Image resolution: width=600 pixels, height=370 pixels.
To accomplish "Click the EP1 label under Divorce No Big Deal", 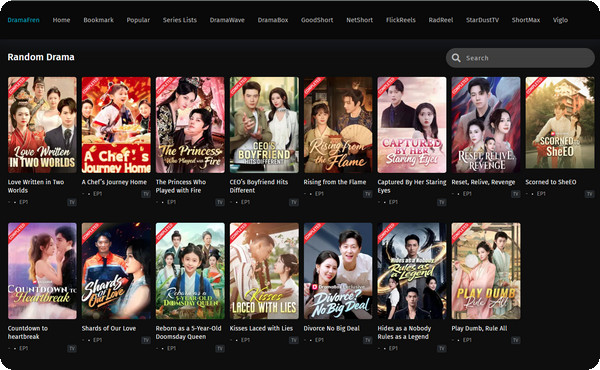I will (x=319, y=340).
